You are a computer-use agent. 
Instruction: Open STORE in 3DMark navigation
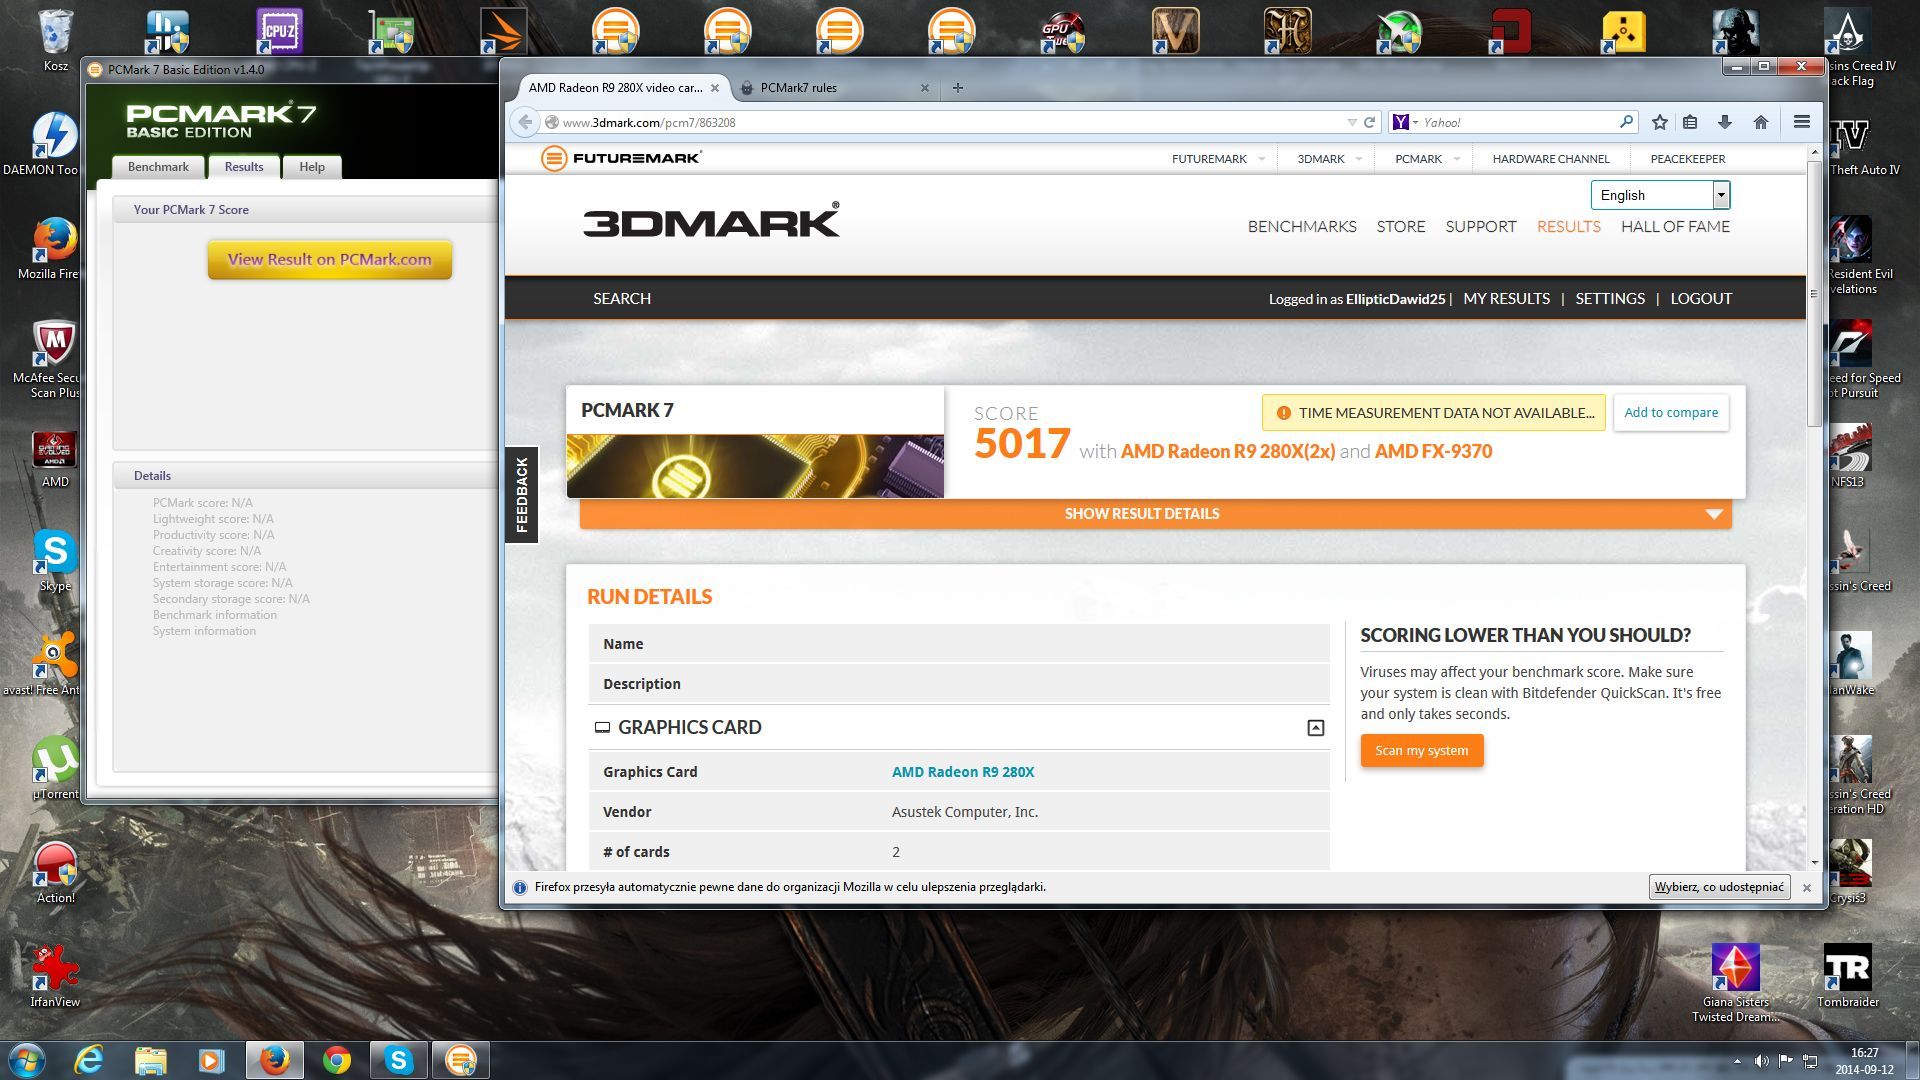(1400, 227)
